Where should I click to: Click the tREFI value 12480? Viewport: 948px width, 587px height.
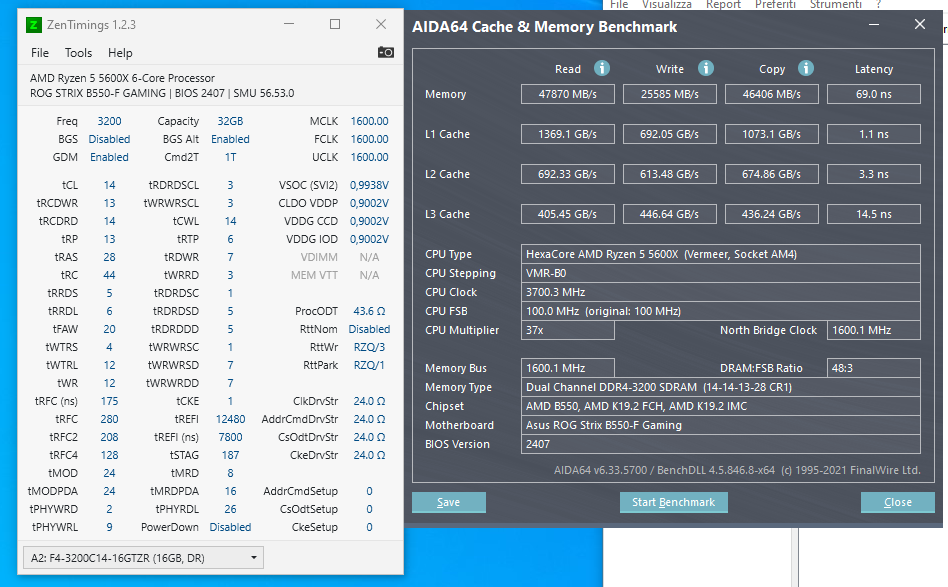tap(230, 419)
